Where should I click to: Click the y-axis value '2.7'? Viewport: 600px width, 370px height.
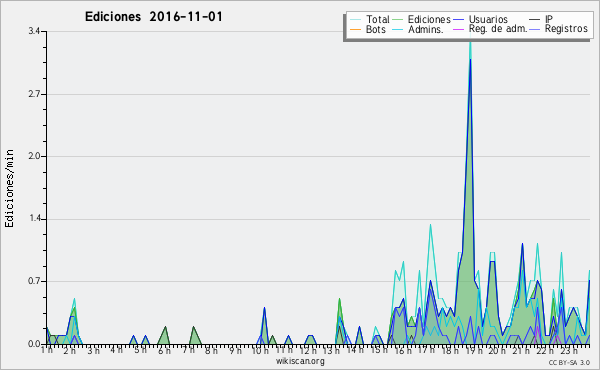pos(34,94)
